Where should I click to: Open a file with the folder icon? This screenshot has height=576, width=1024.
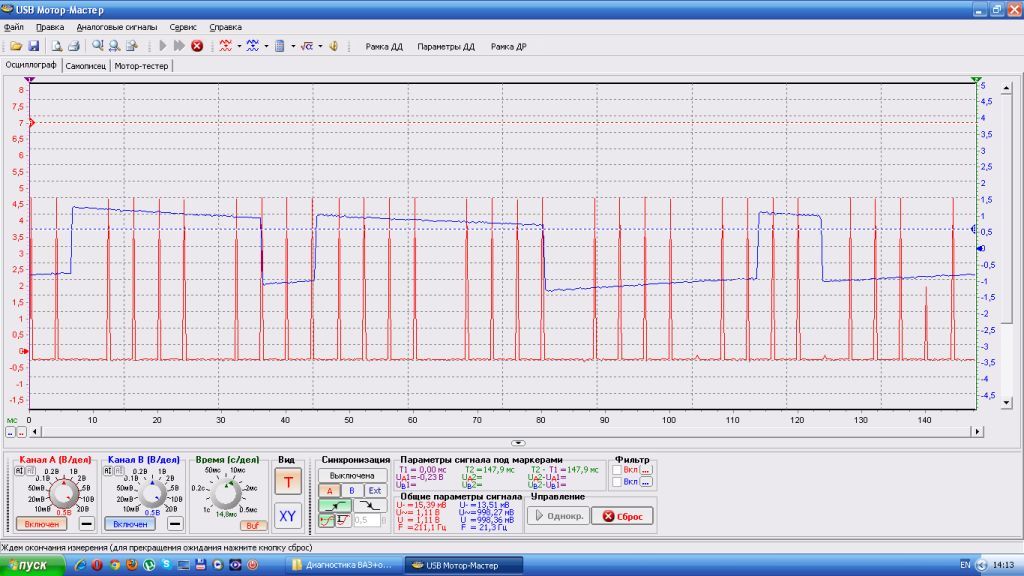pyautogui.click(x=16, y=46)
